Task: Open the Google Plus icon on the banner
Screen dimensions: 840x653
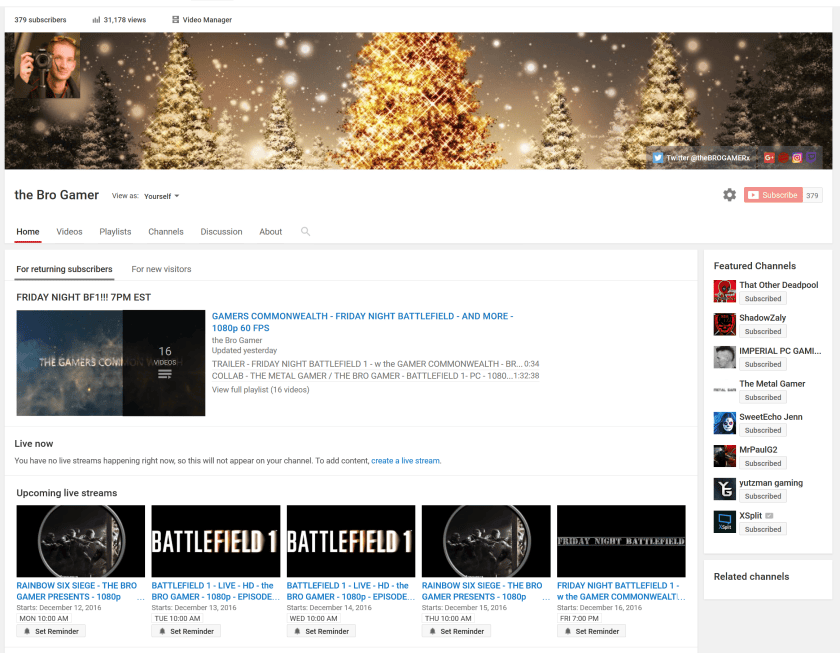Action: pos(769,157)
